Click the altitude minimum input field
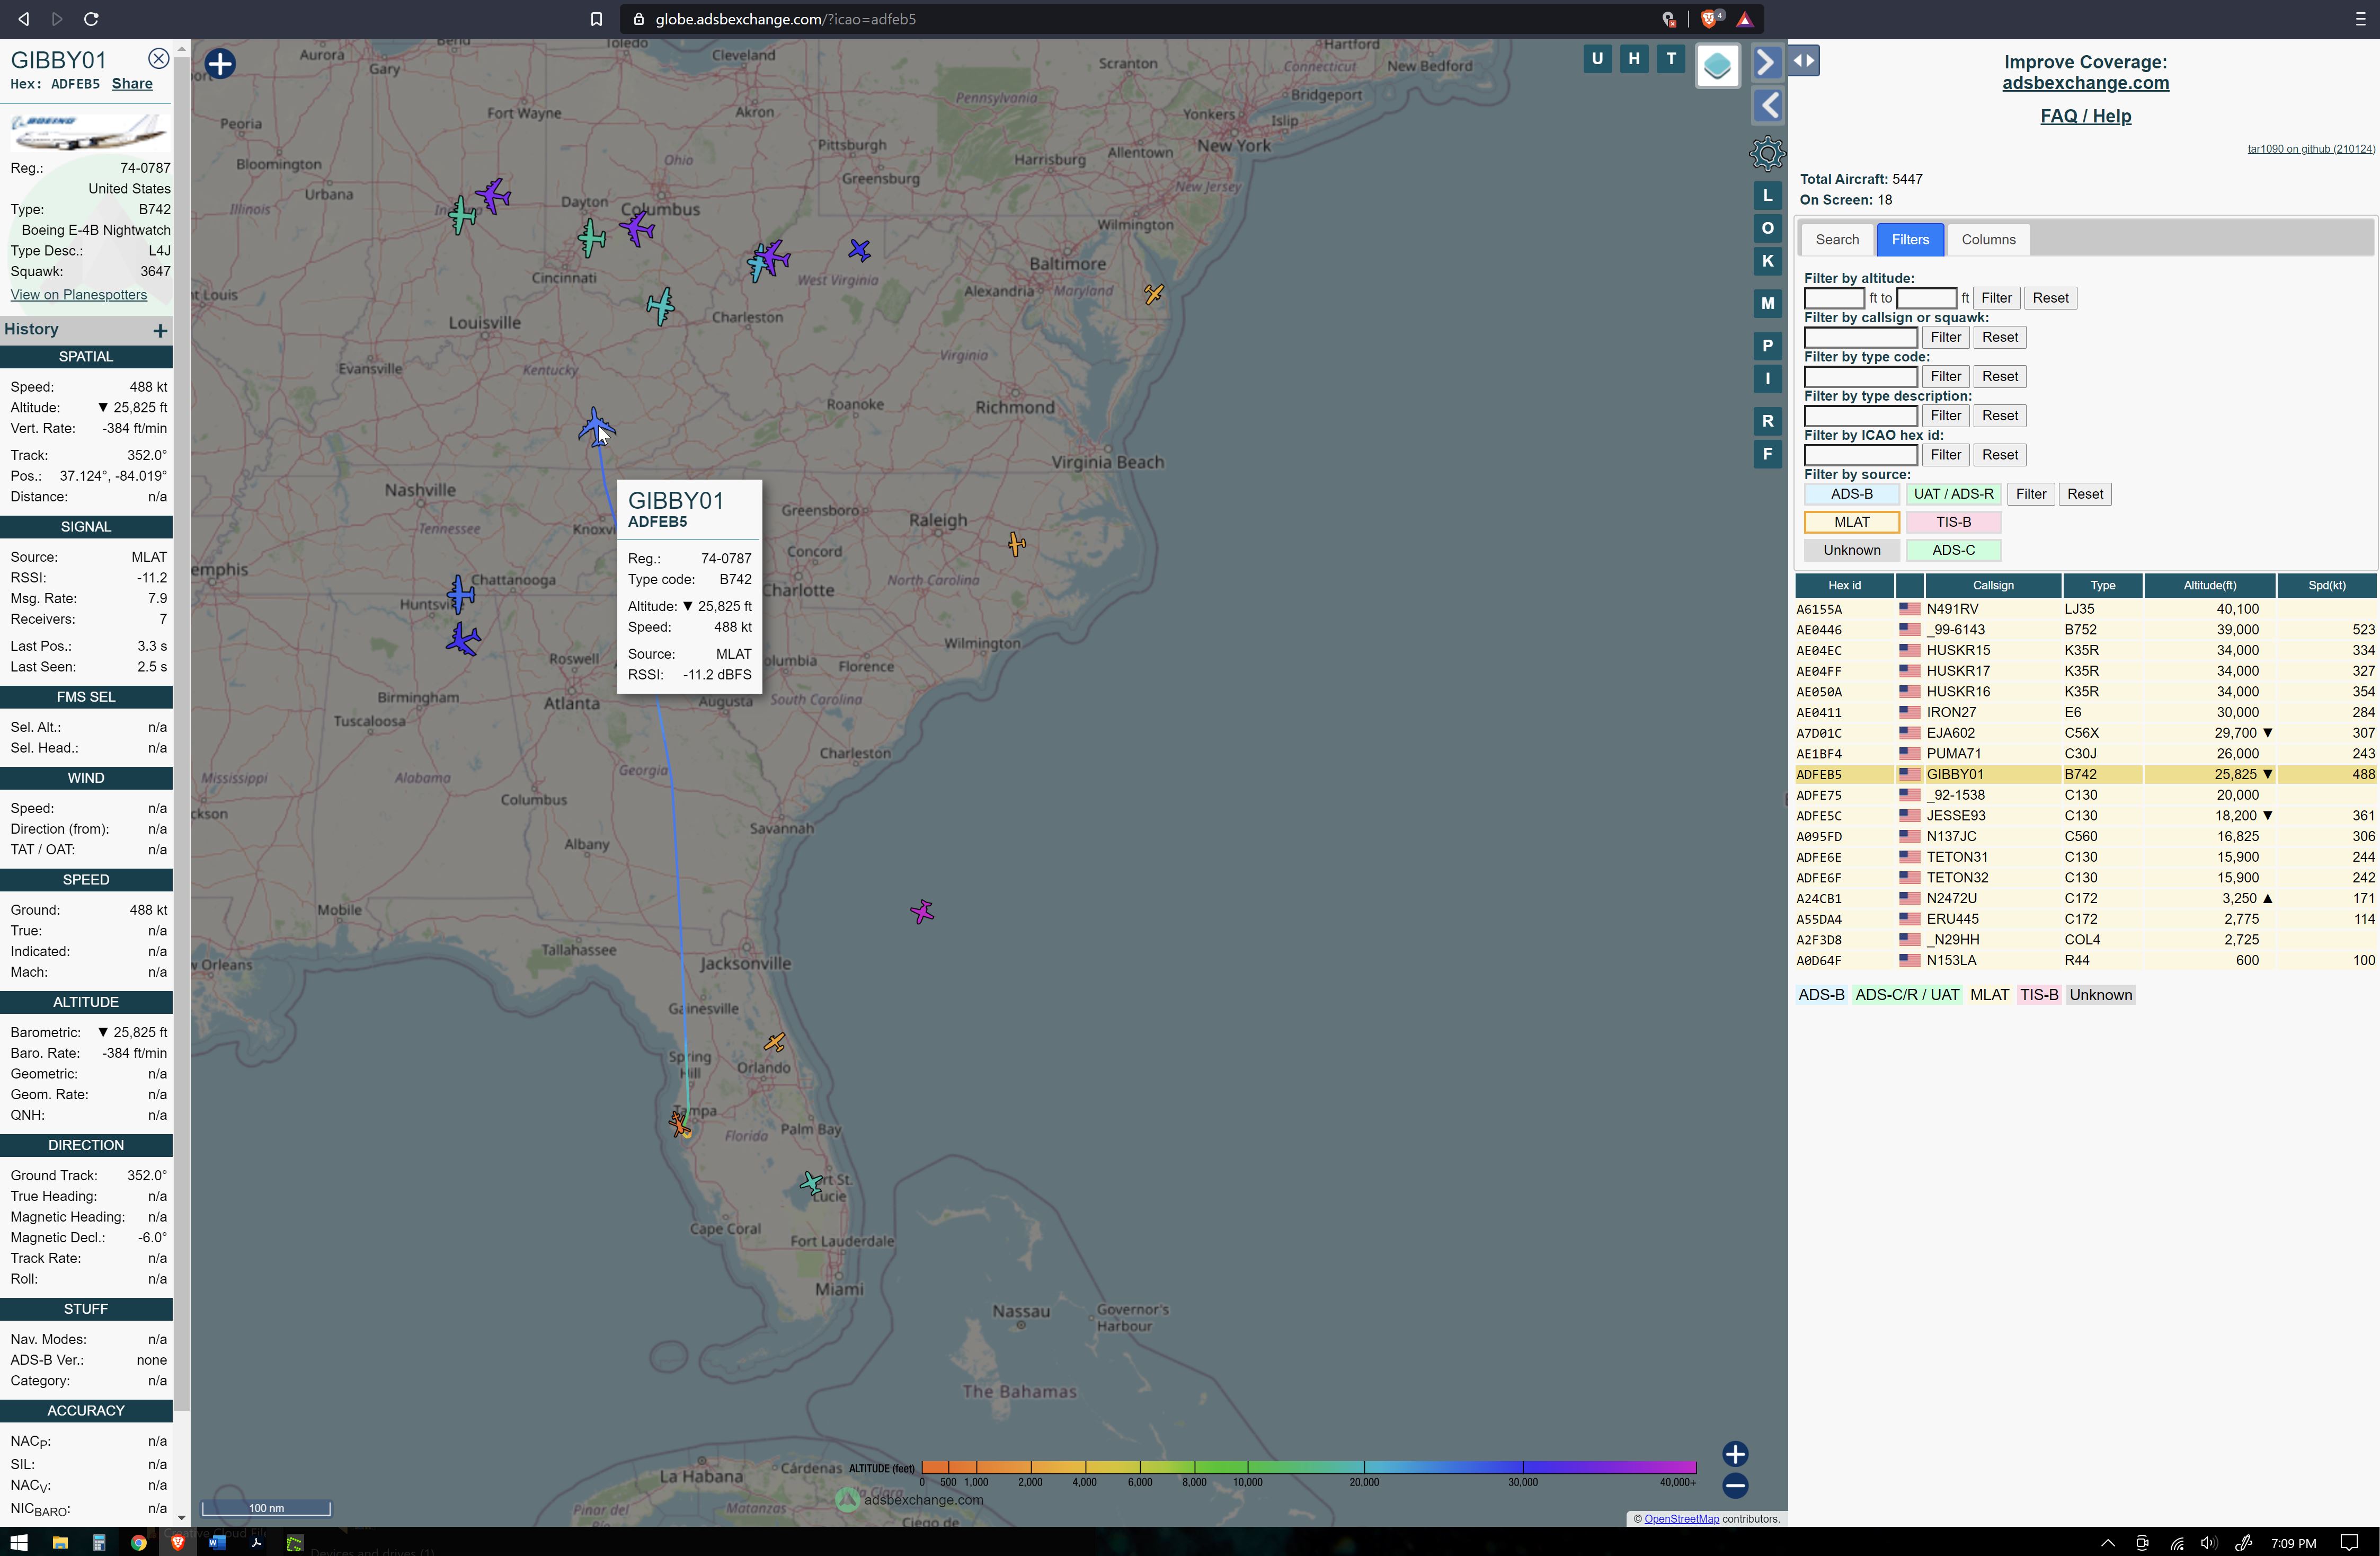Image resolution: width=2380 pixels, height=1556 pixels. click(1834, 298)
